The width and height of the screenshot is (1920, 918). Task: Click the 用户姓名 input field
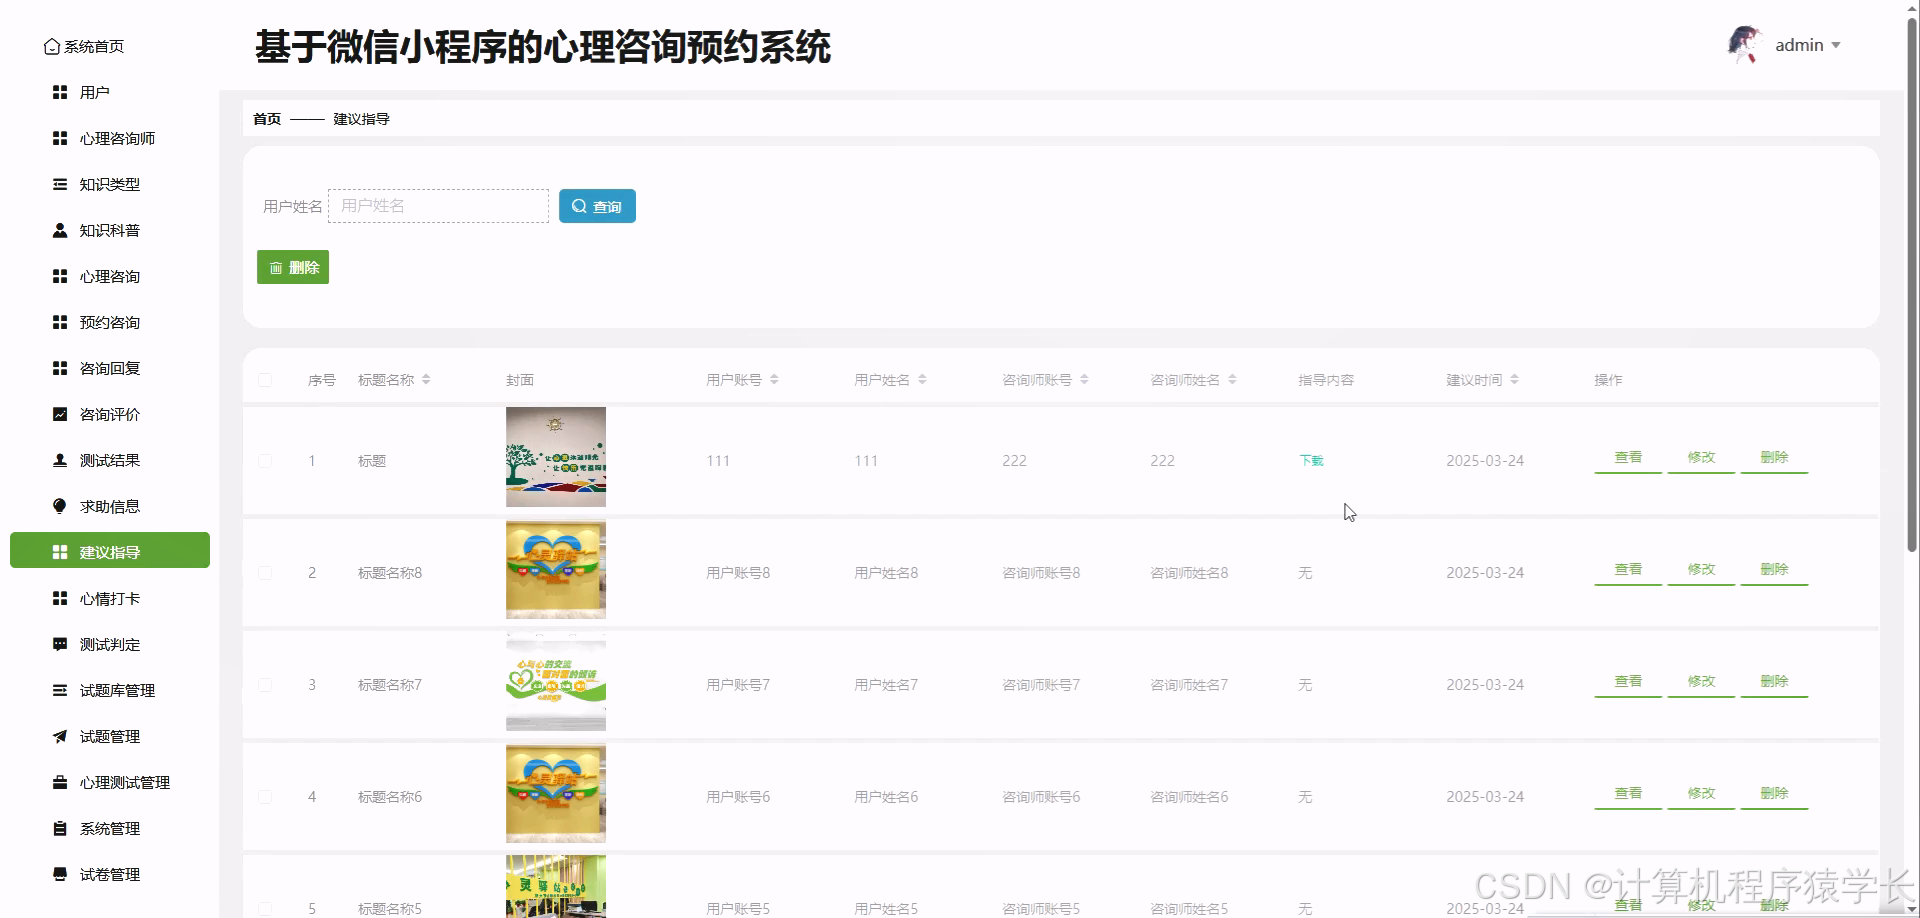click(438, 206)
